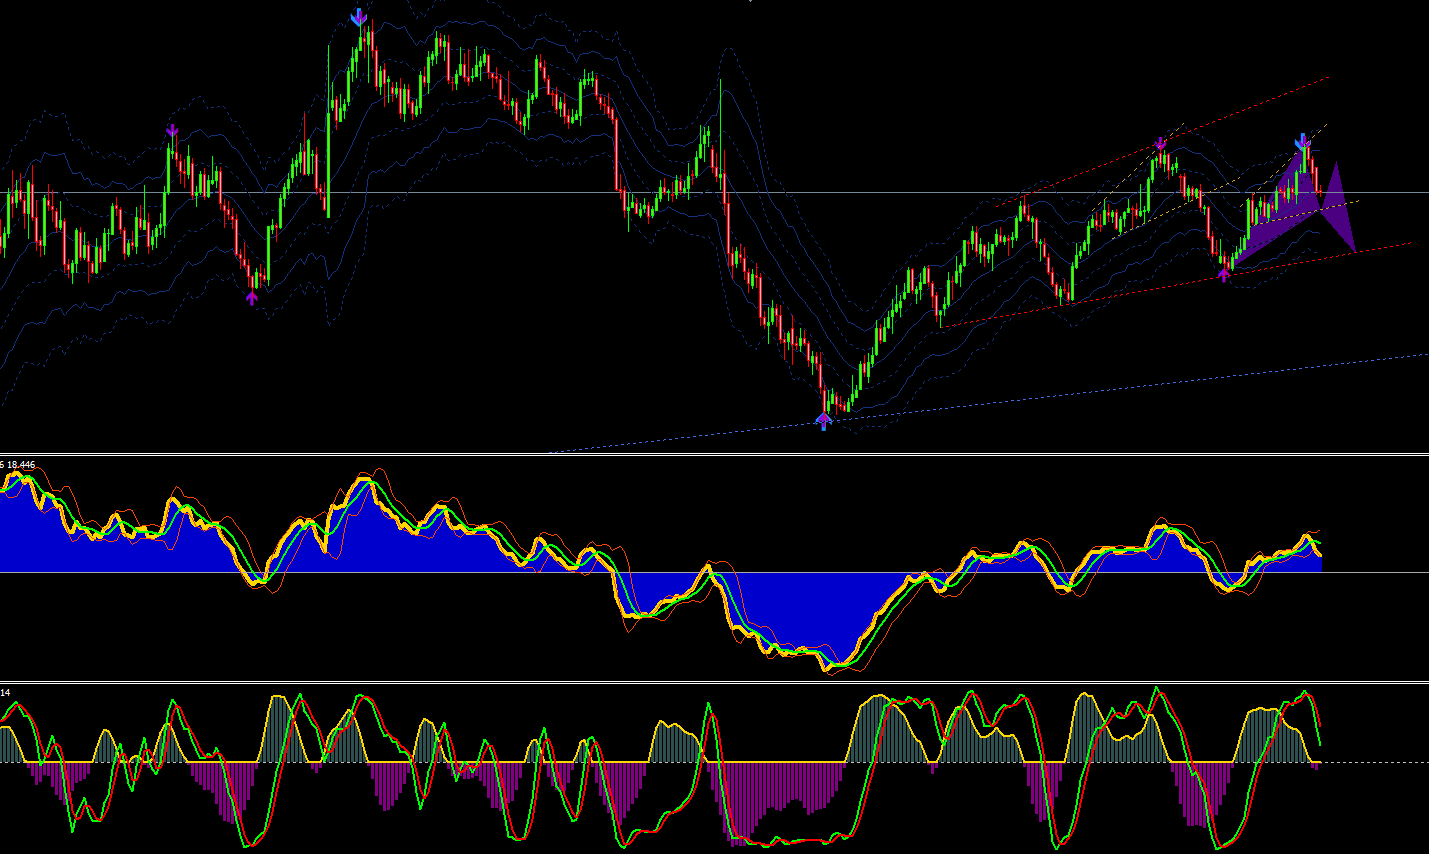Click the blue up arrow below the chart's lowest trough
The height and width of the screenshot is (855, 1429).
coord(824,421)
